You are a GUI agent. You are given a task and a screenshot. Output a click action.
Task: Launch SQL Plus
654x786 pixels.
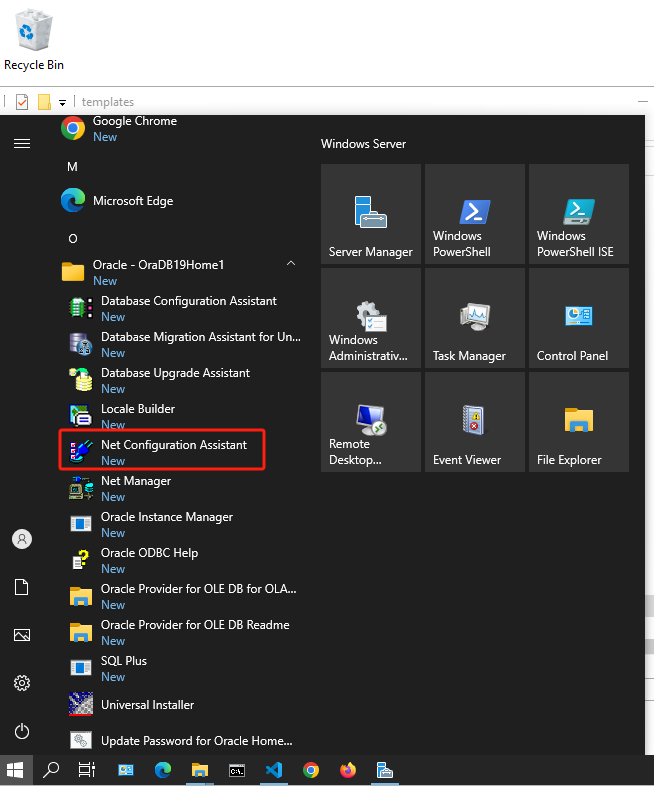point(183,668)
